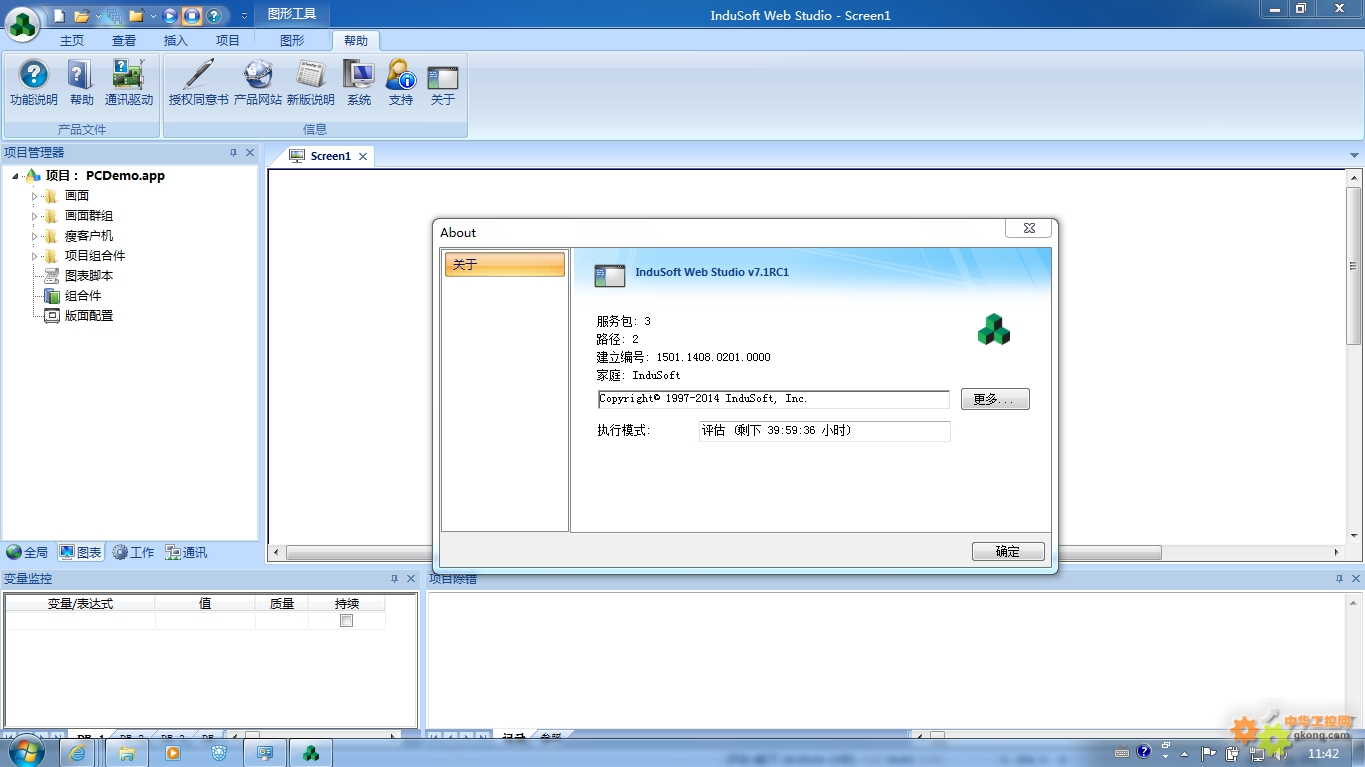
Task: Switch to 插入 ribbon tab
Action: 176,41
